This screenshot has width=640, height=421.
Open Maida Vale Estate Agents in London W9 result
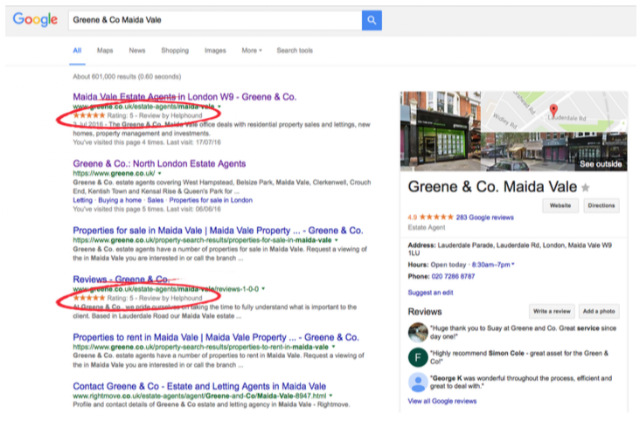(x=184, y=97)
